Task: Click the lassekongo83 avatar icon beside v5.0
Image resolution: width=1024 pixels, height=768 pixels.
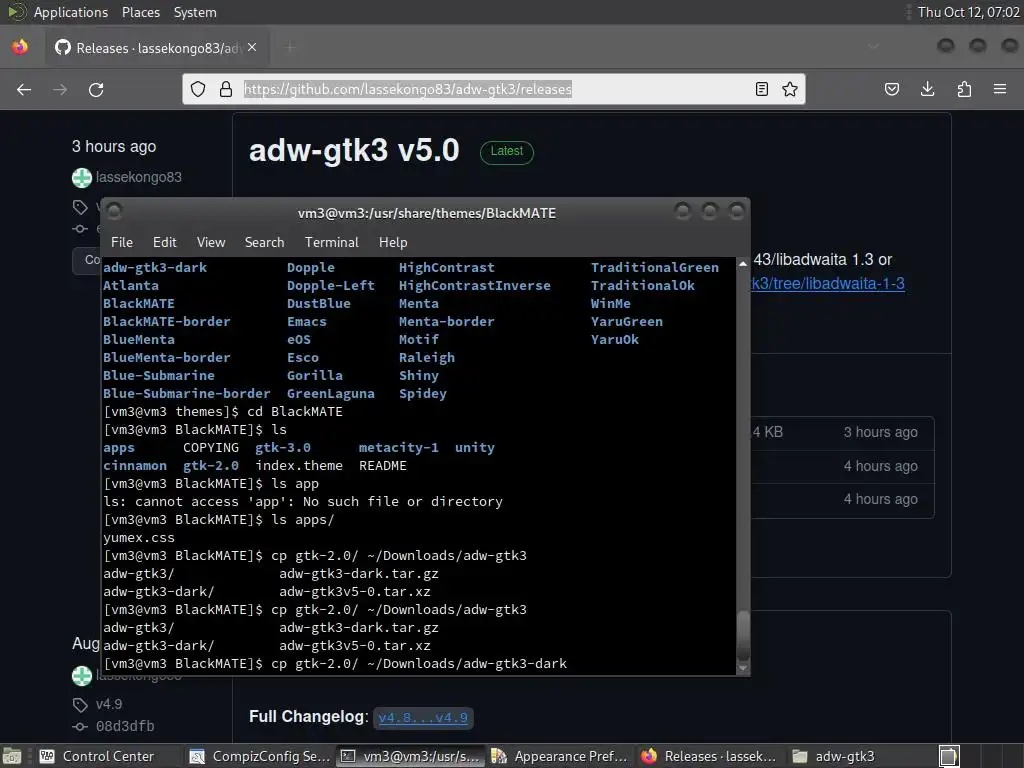Action: pos(82,178)
